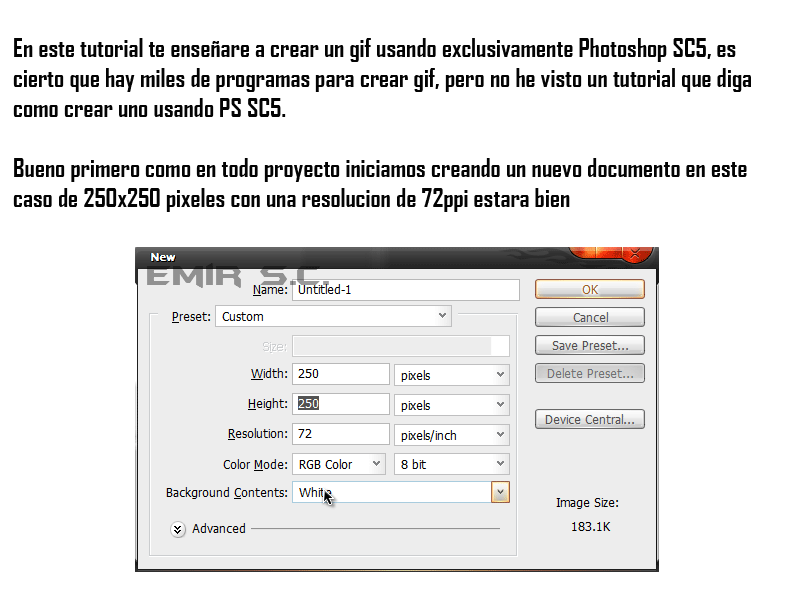Click the New dialog title text
Screen dimensions: 800x600
pos(163,257)
